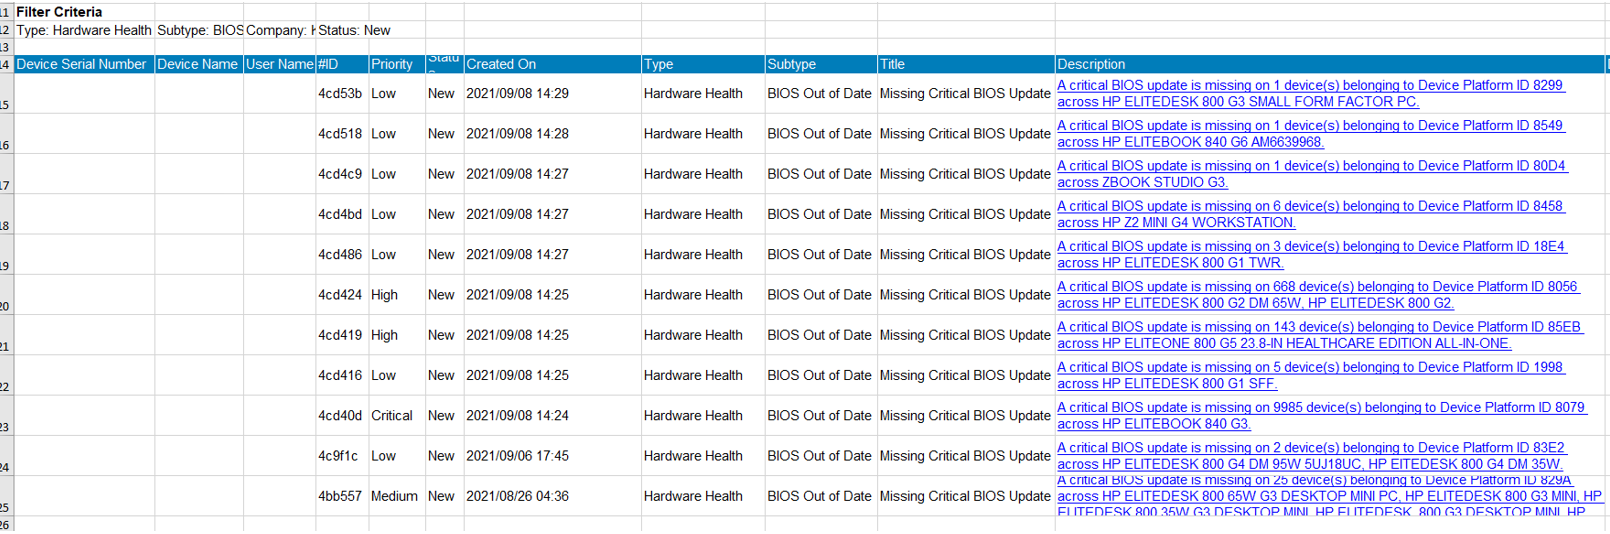Select the Device Serial Number column header
This screenshot has height=534, width=1610.
[82, 64]
